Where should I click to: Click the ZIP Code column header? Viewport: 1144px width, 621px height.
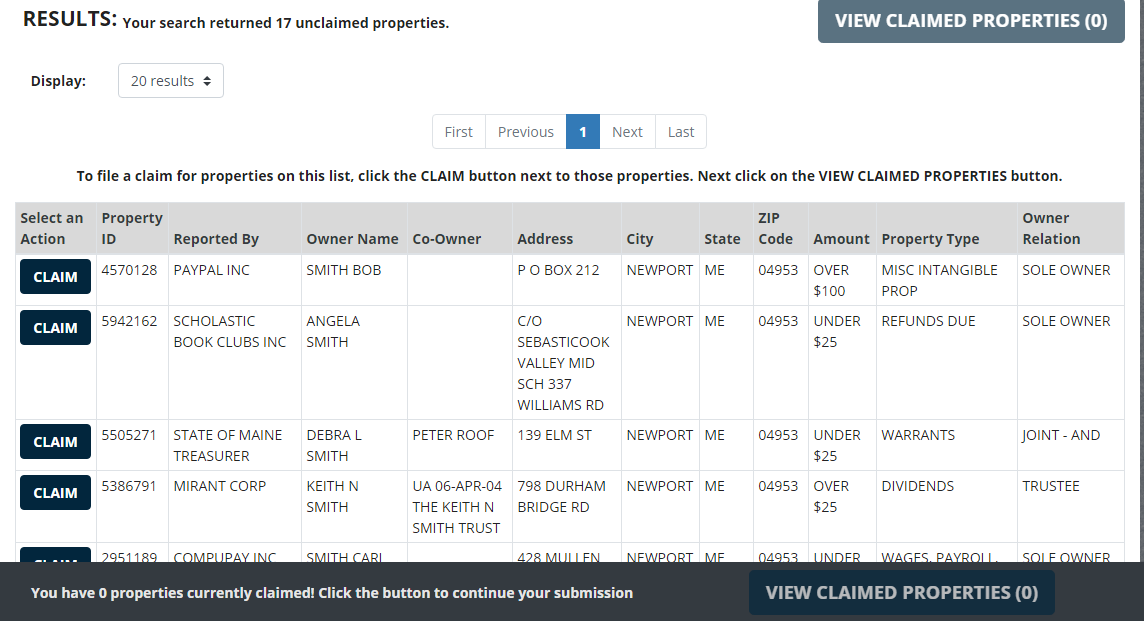point(775,229)
